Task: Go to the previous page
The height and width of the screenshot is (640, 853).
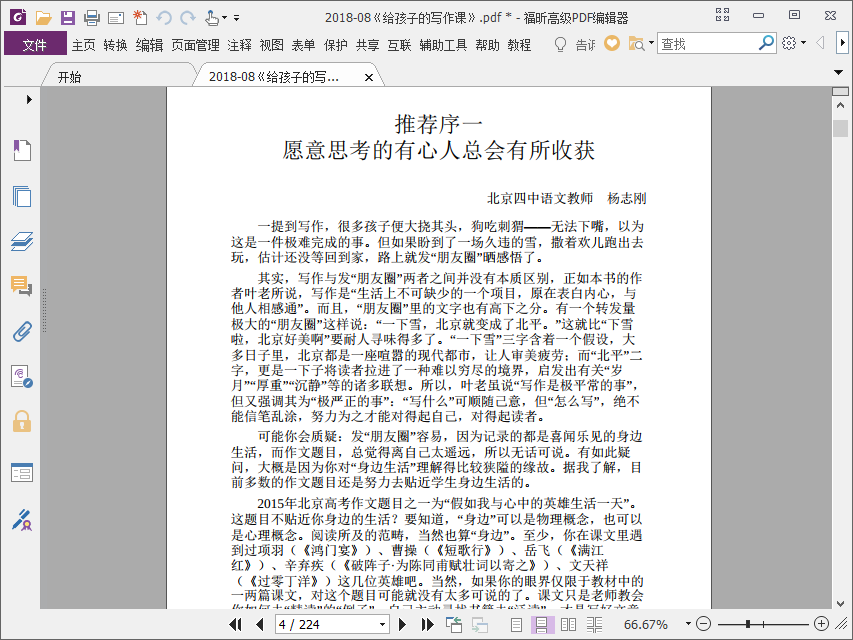Action: (x=259, y=624)
